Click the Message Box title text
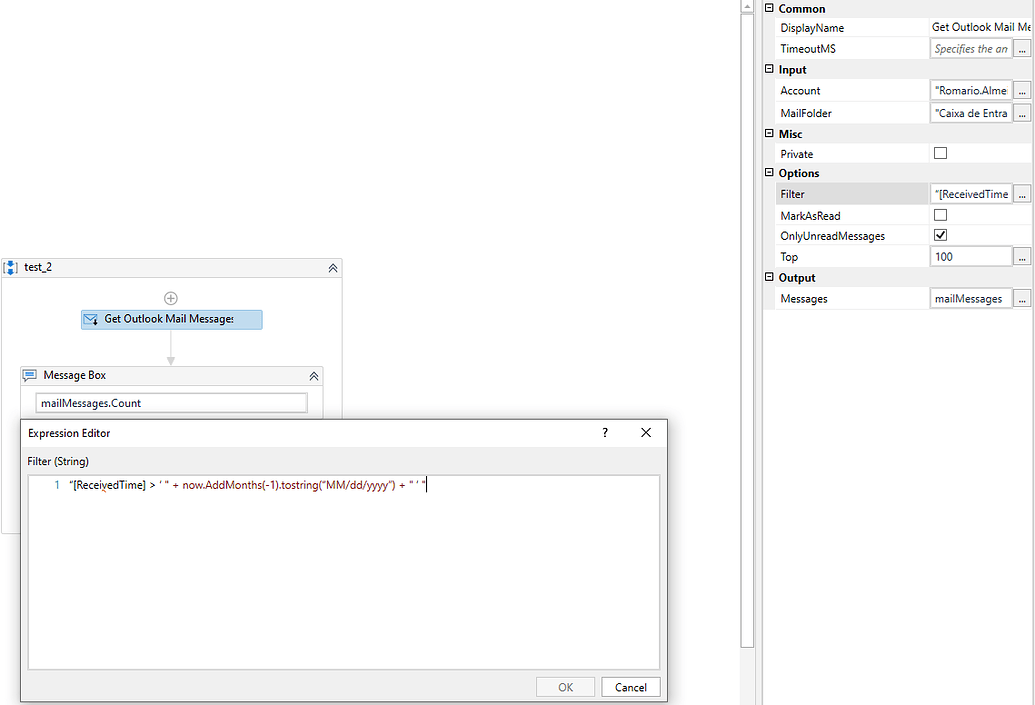The height and width of the screenshot is (705, 1035). (75, 375)
